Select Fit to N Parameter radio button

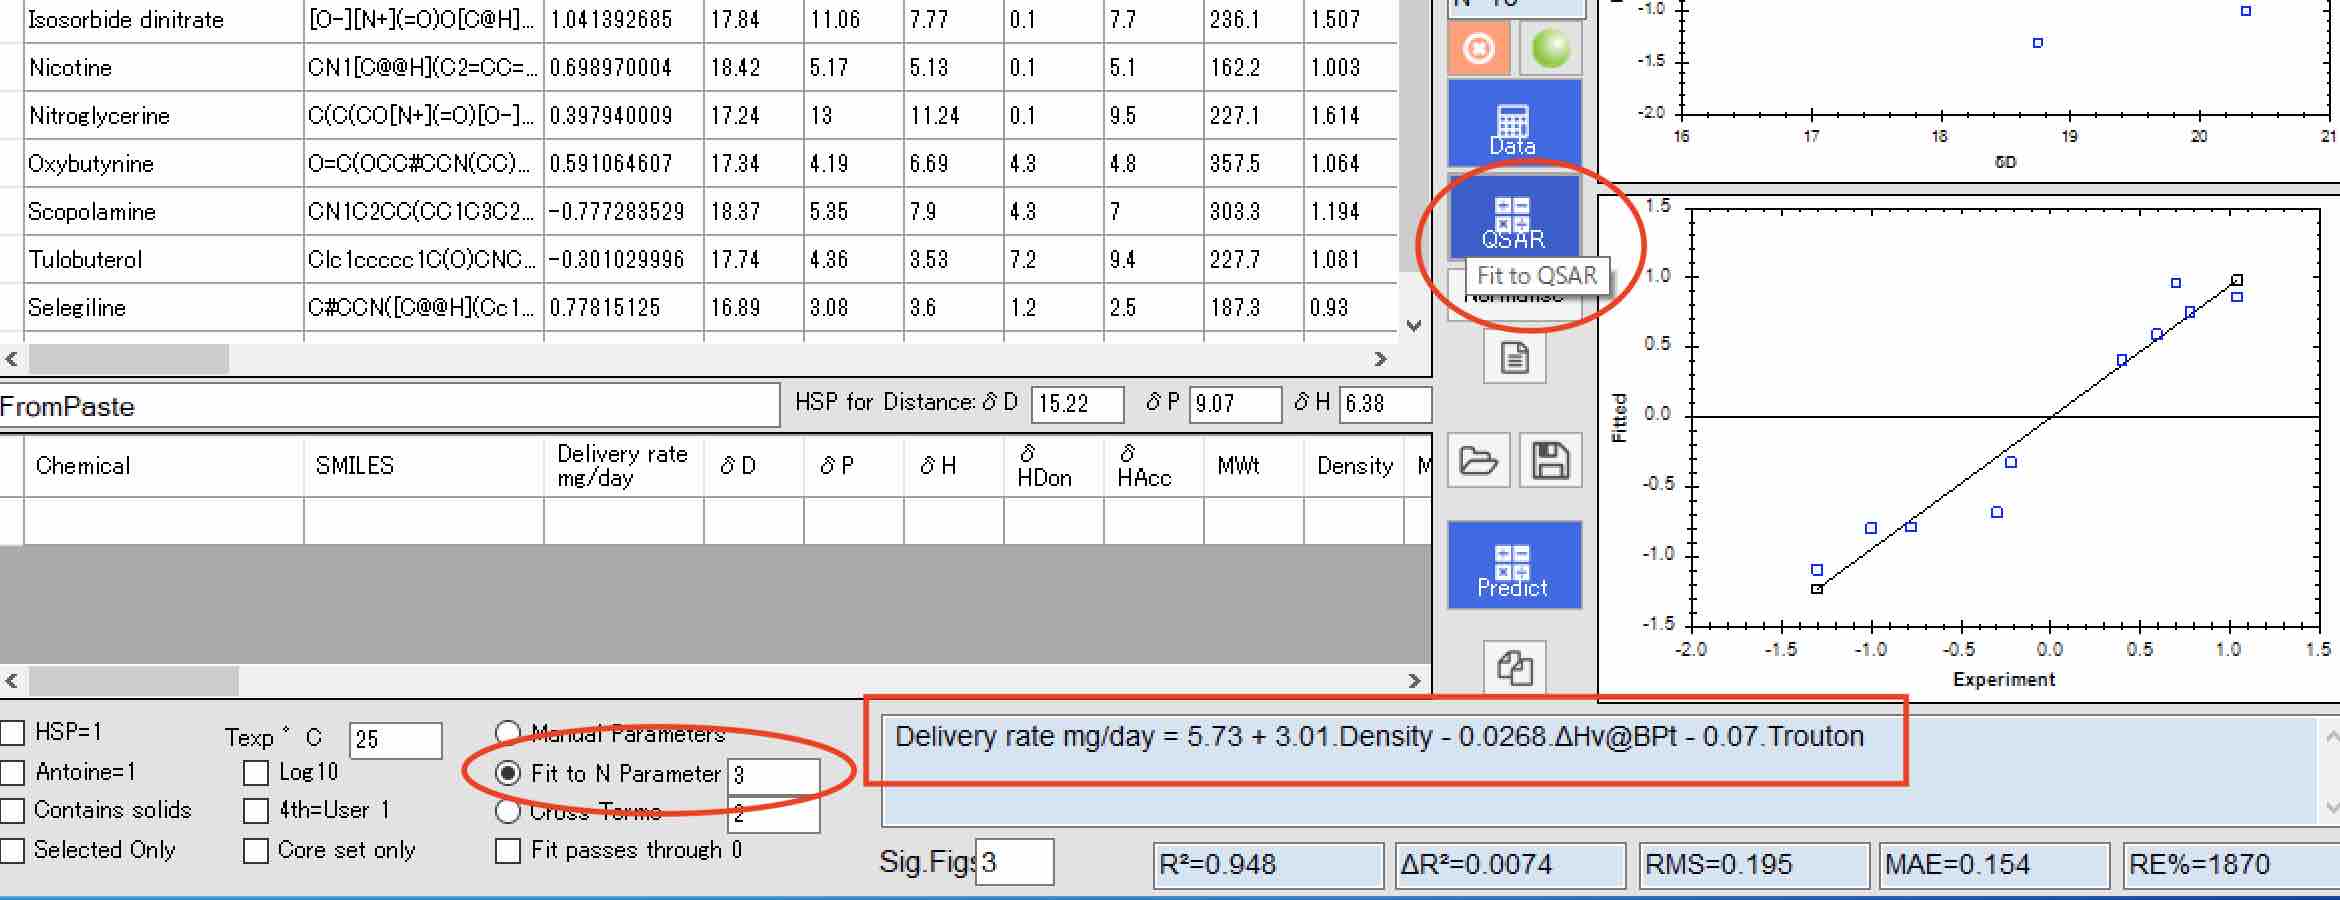coord(508,773)
